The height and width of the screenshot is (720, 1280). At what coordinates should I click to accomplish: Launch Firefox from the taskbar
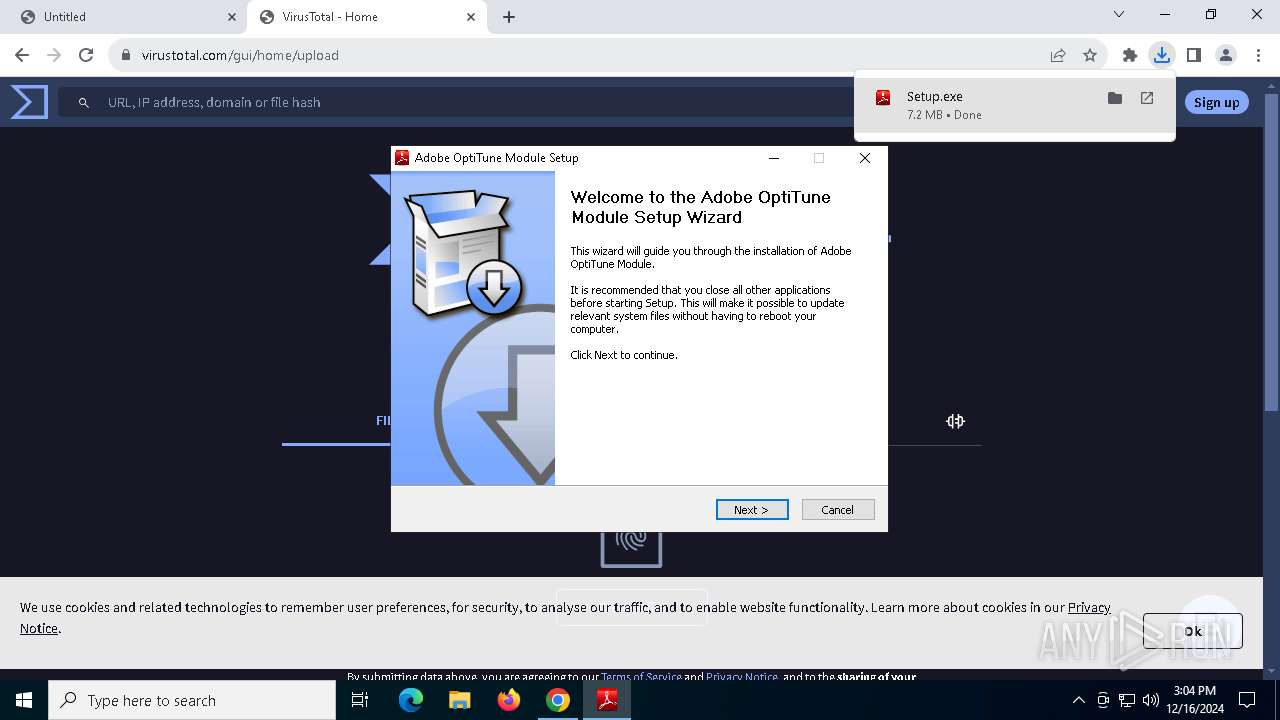509,700
